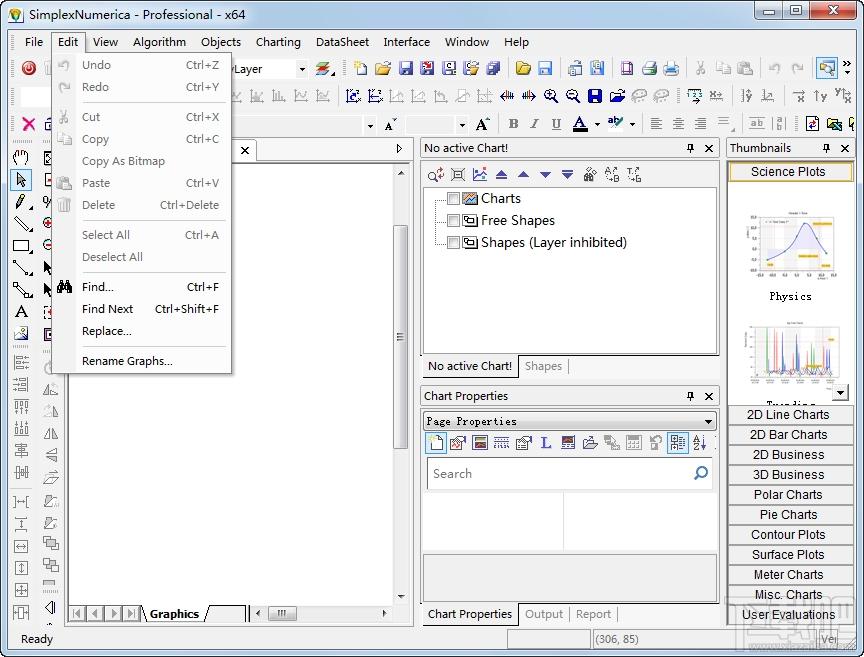Click the open folder icon in toolbar
The image size is (864, 657).
coord(382,68)
